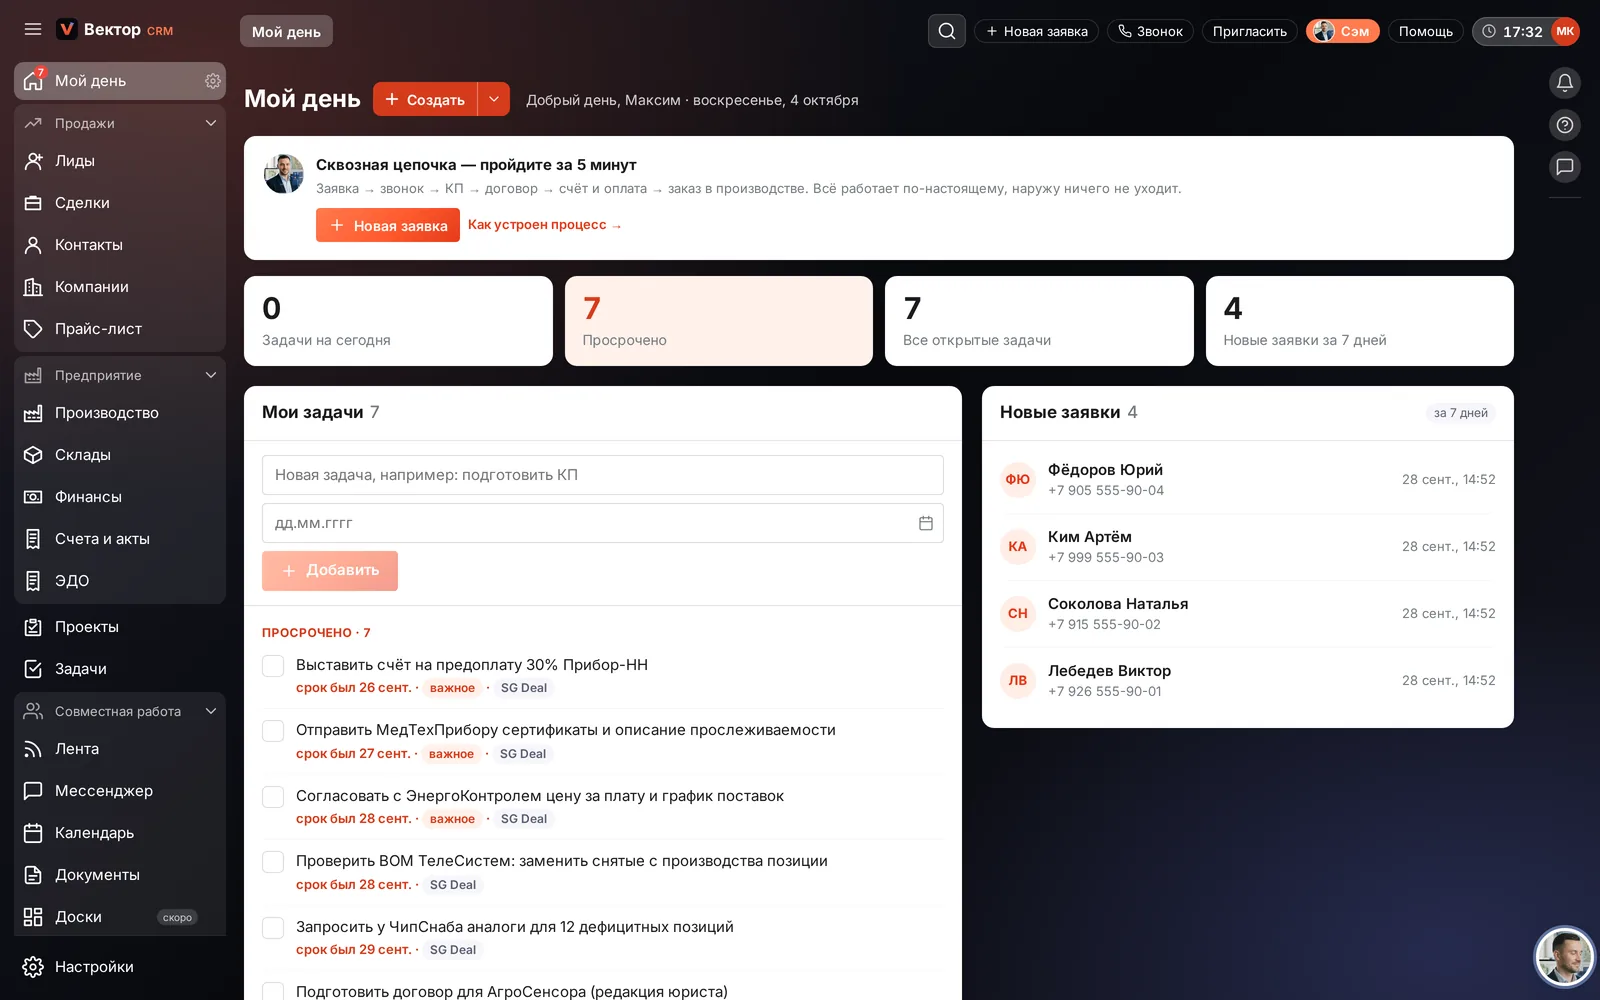
Task: Click the Пригласить button in top bar
Action: (x=1250, y=31)
